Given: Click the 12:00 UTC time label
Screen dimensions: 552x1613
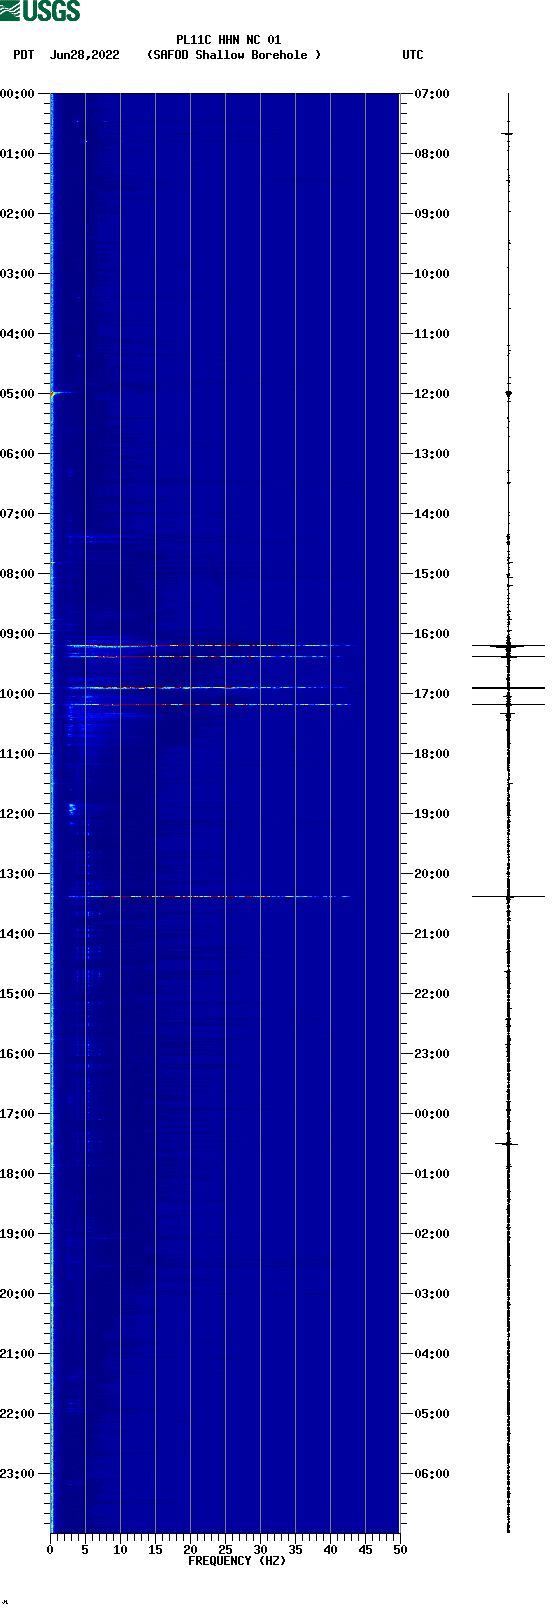Looking at the screenshot, I should [x=432, y=394].
